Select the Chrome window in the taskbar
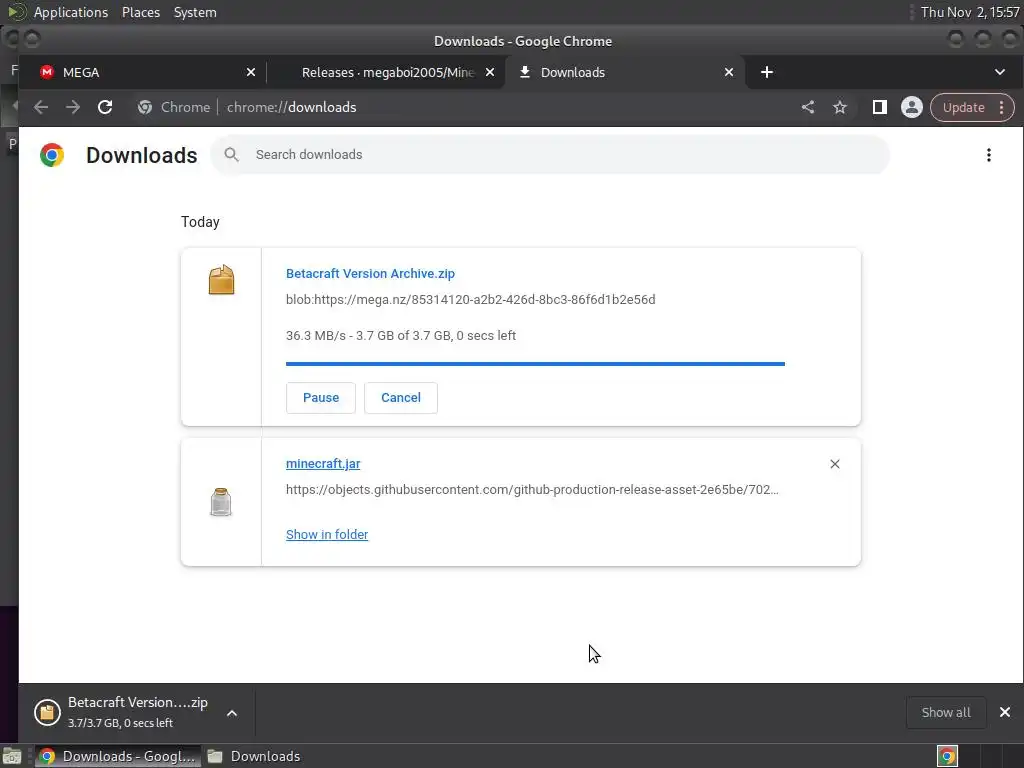 [x=117, y=756]
